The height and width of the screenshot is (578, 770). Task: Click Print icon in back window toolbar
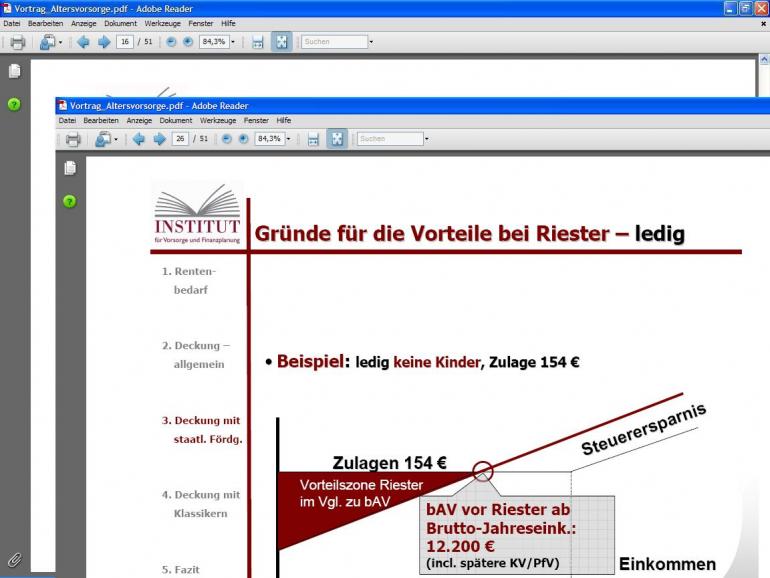pyautogui.click(x=18, y=42)
